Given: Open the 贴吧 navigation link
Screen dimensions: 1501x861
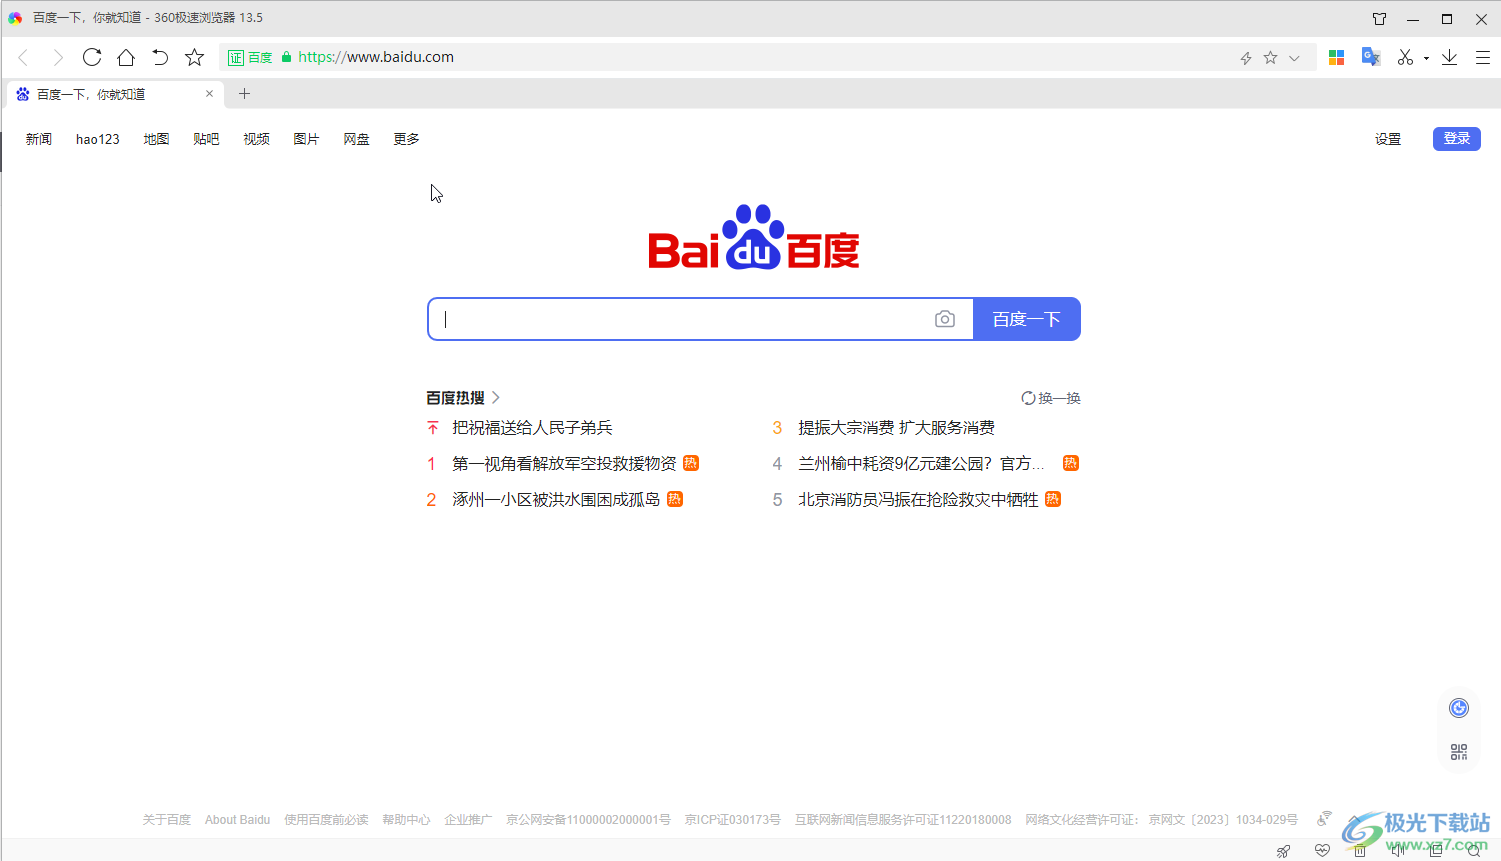Looking at the screenshot, I should click(206, 139).
